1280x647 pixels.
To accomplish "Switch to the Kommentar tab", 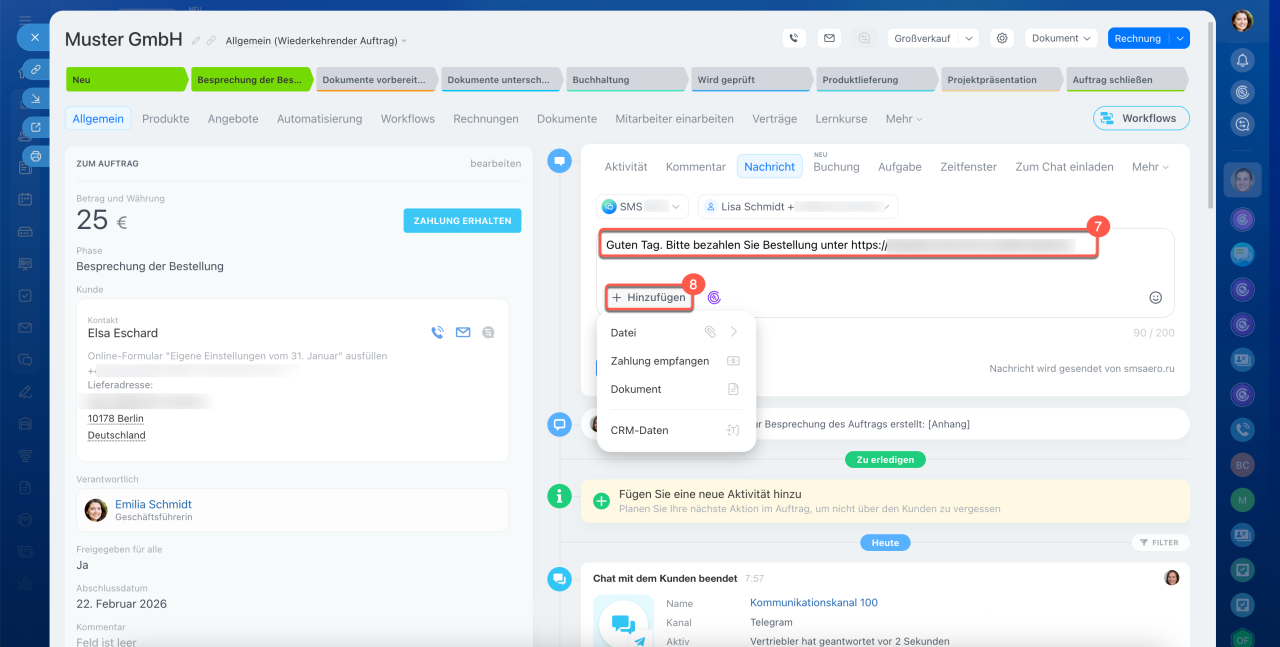I will click(695, 167).
